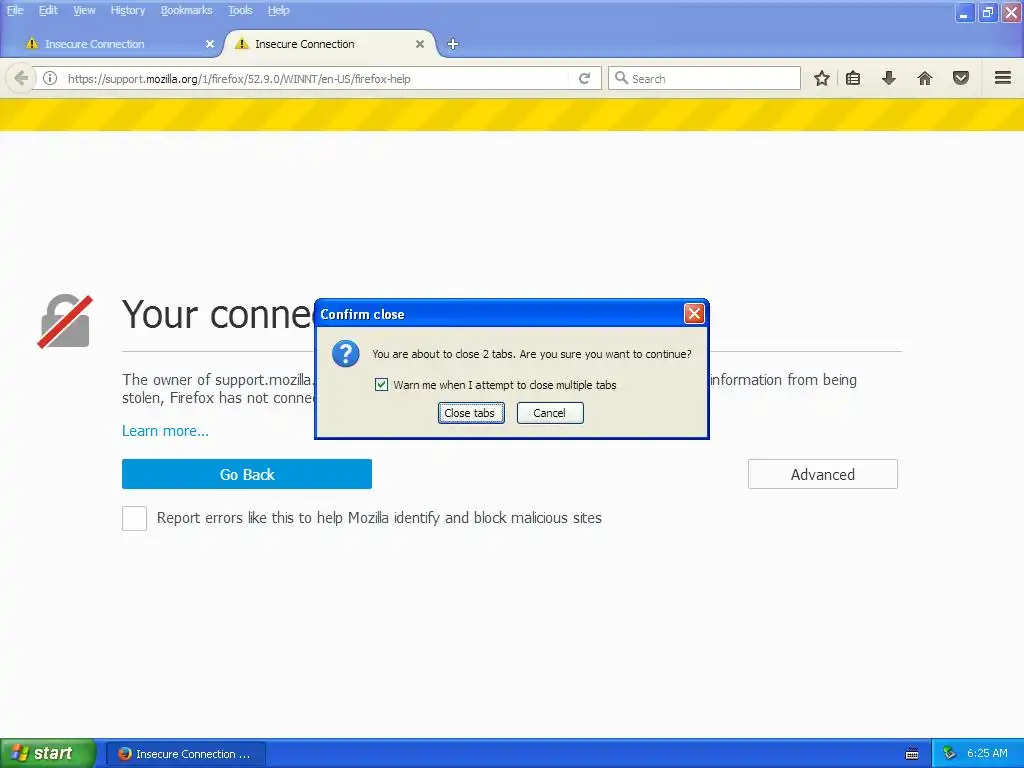This screenshot has width=1024, height=768.
Task: Restore down the Firefox window
Action: (987, 12)
